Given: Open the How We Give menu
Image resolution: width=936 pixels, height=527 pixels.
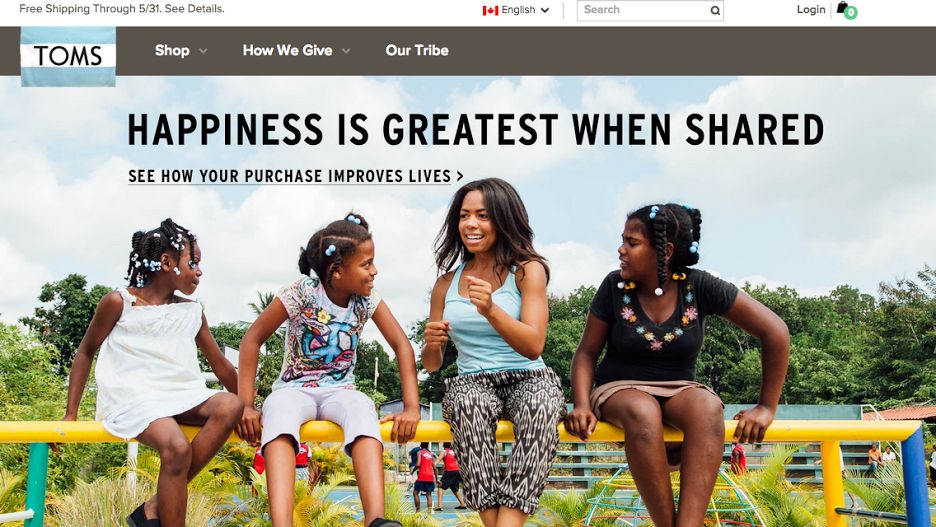Looking at the screenshot, I should (288, 51).
